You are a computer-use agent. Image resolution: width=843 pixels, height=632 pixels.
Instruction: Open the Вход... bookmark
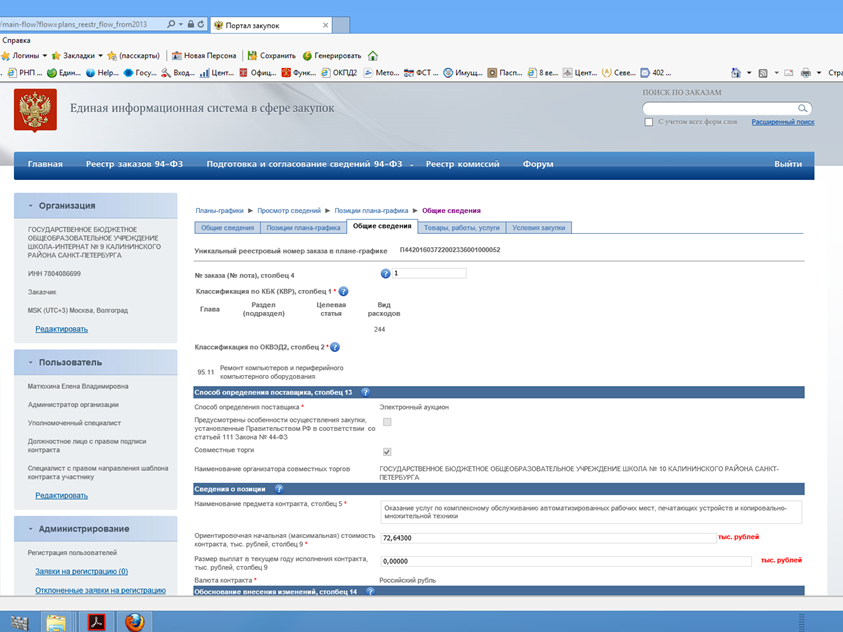[178, 73]
